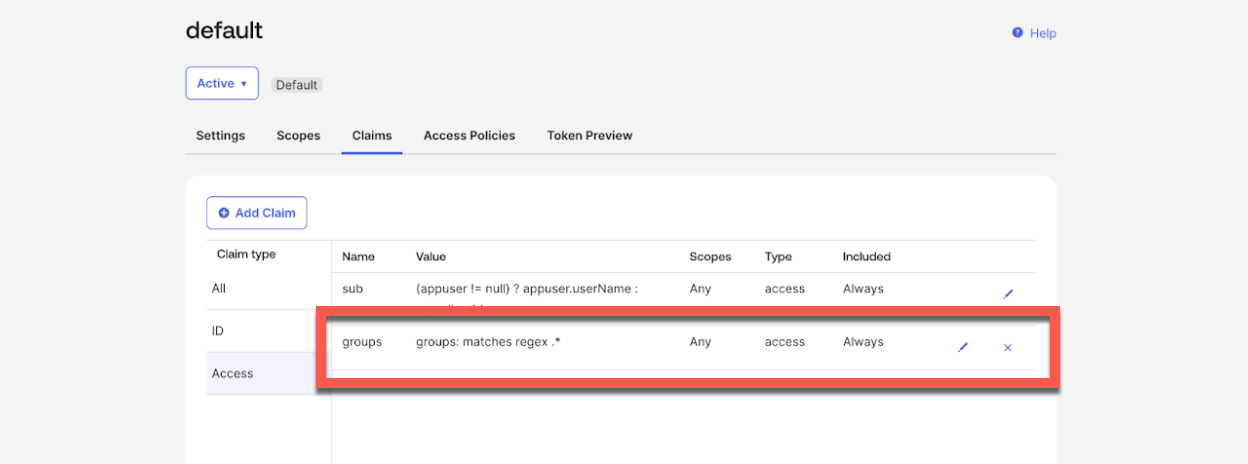Edit the sub claim with pencil icon
This screenshot has width=1248, height=464.
(1007, 294)
